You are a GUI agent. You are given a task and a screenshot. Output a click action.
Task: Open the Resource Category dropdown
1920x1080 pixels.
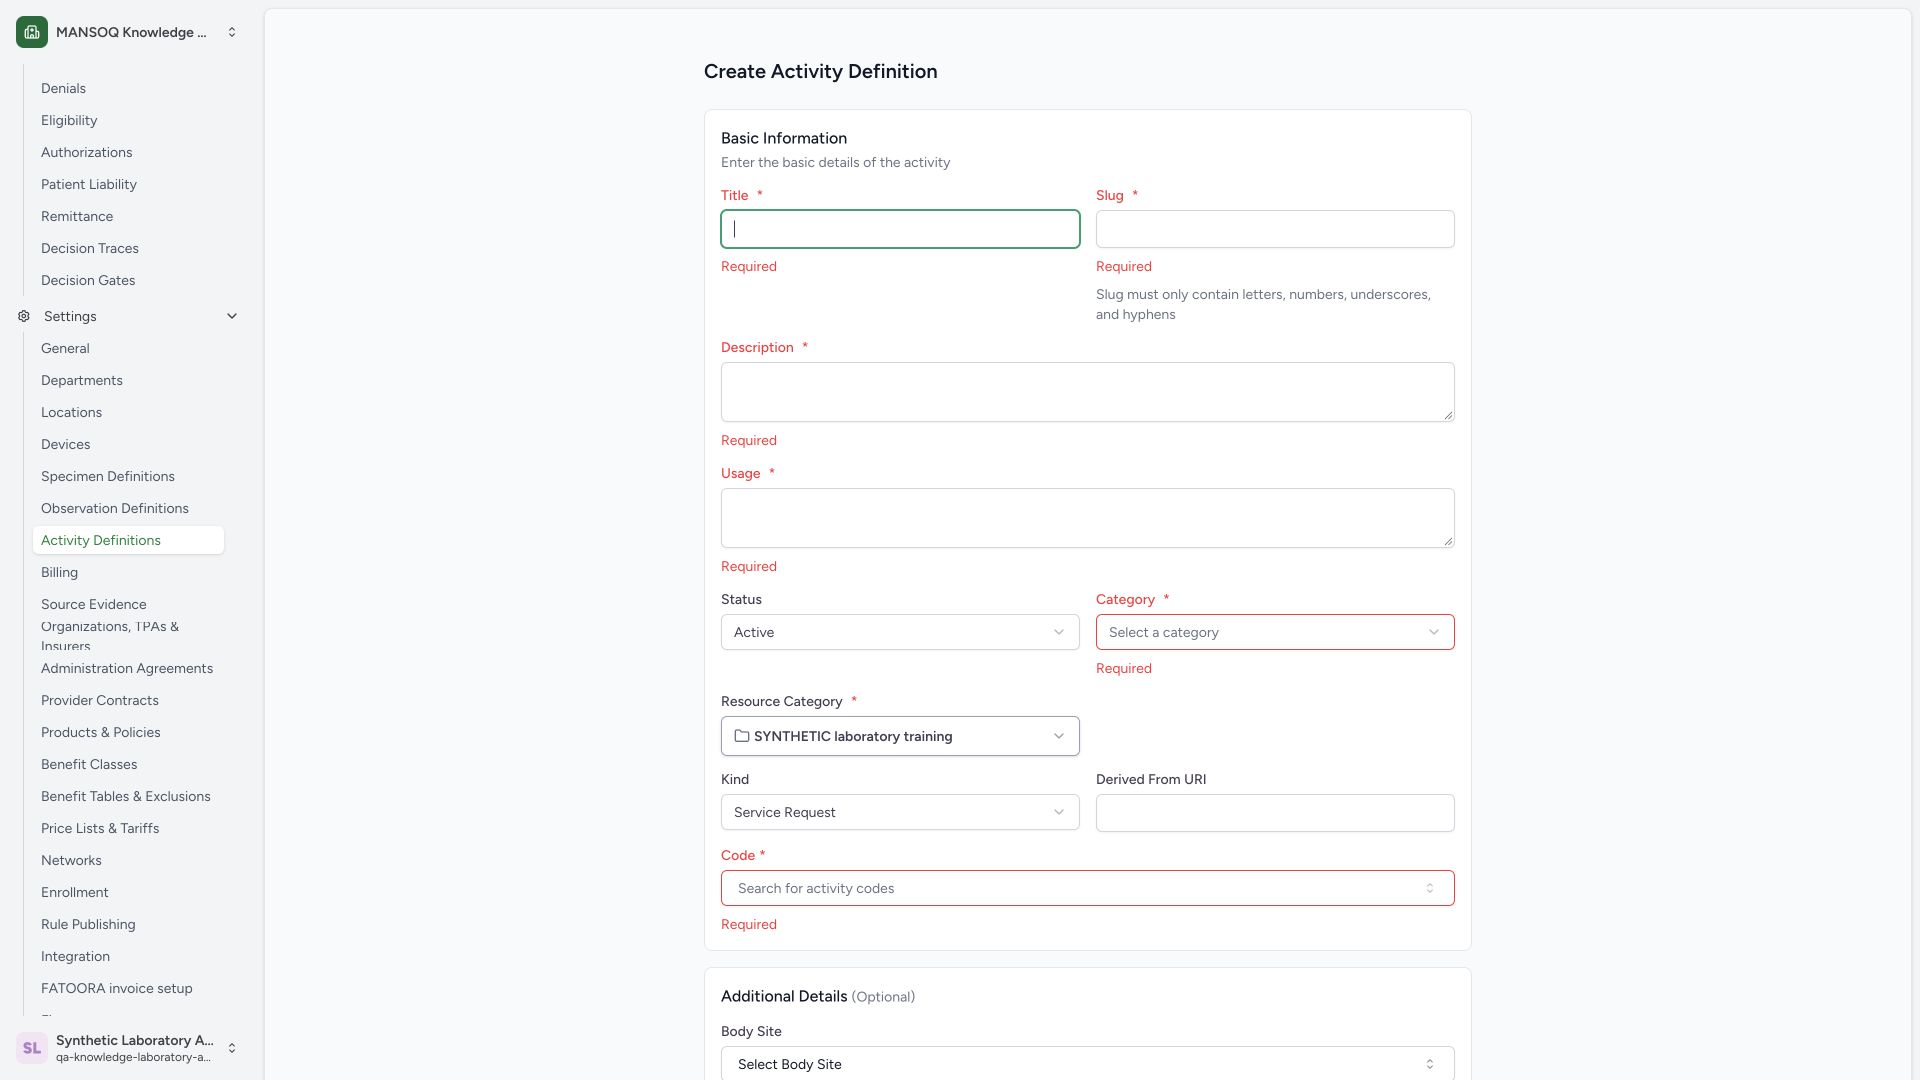(x=900, y=736)
